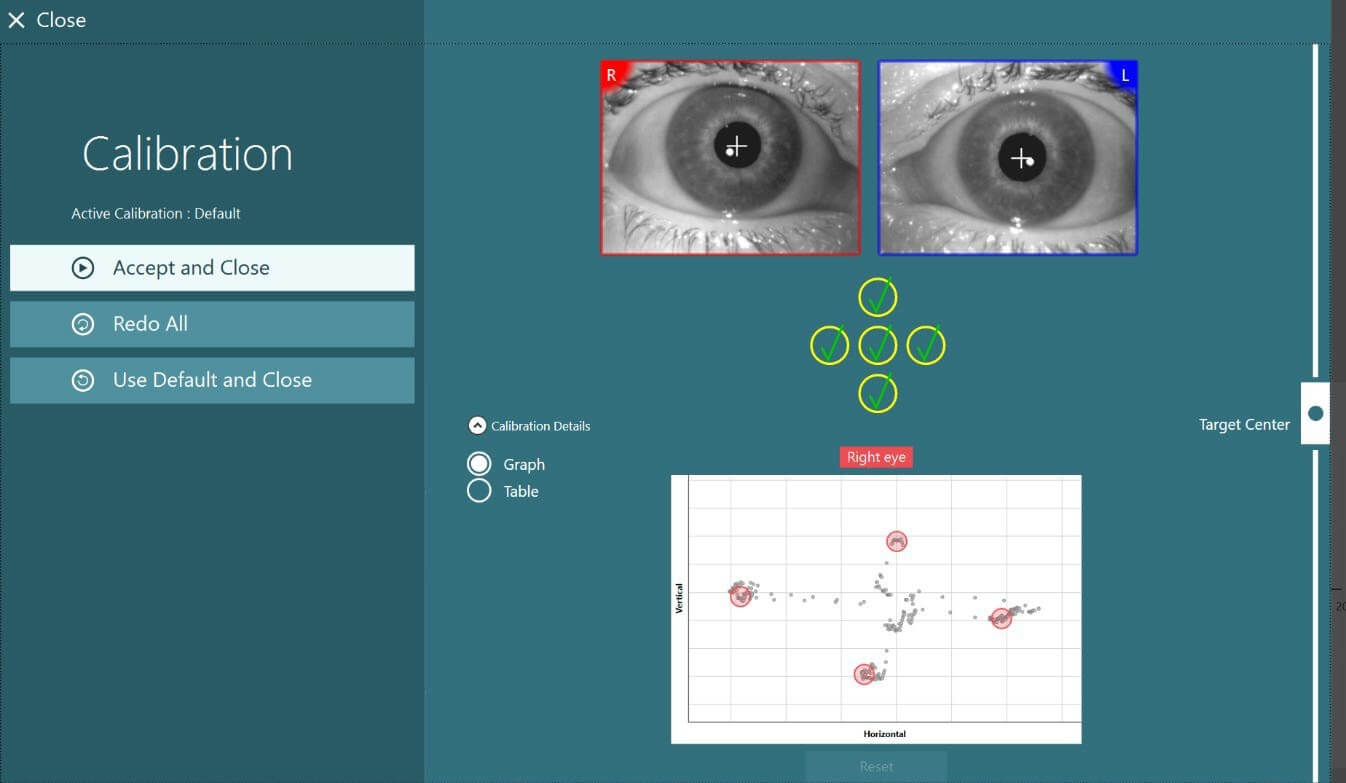Click Use Default and Close
The height and width of the screenshot is (783, 1346).
[211, 379]
